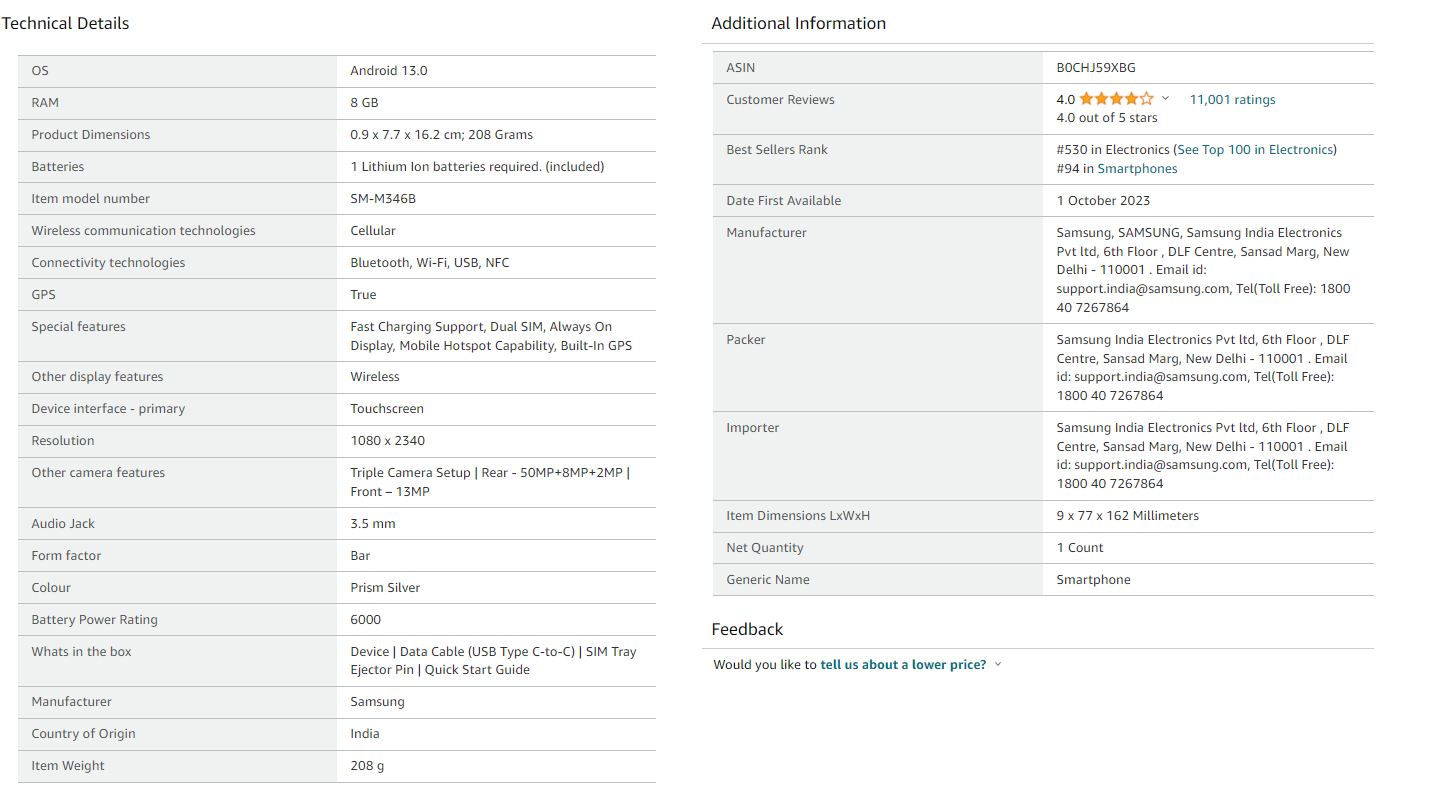This screenshot has height=794, width=1435.
Task: Select the 'Other camera features' label
Action: click(x=98, y=473)
